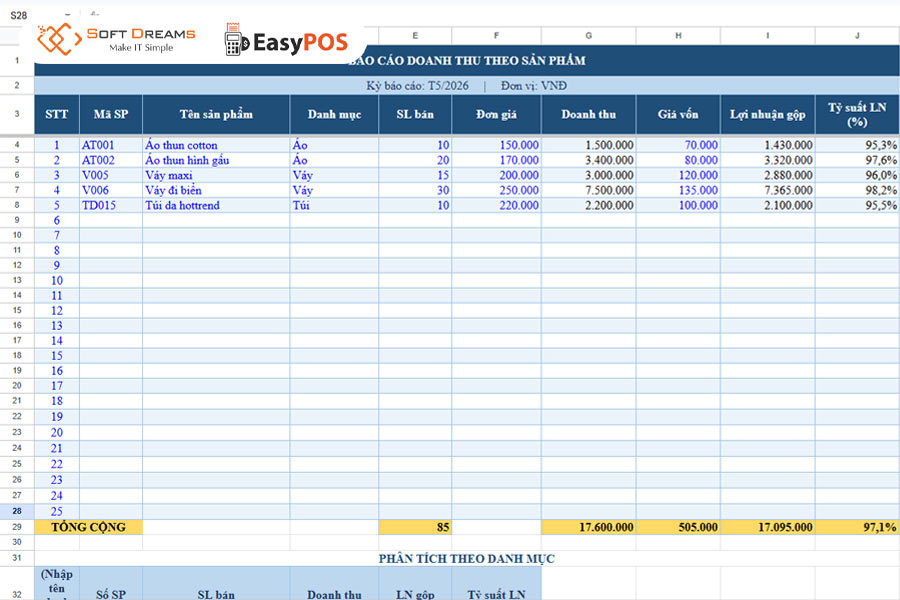Click the Doanh thu header cell in row 3
The image size is (900, 600).
(588, 114)
